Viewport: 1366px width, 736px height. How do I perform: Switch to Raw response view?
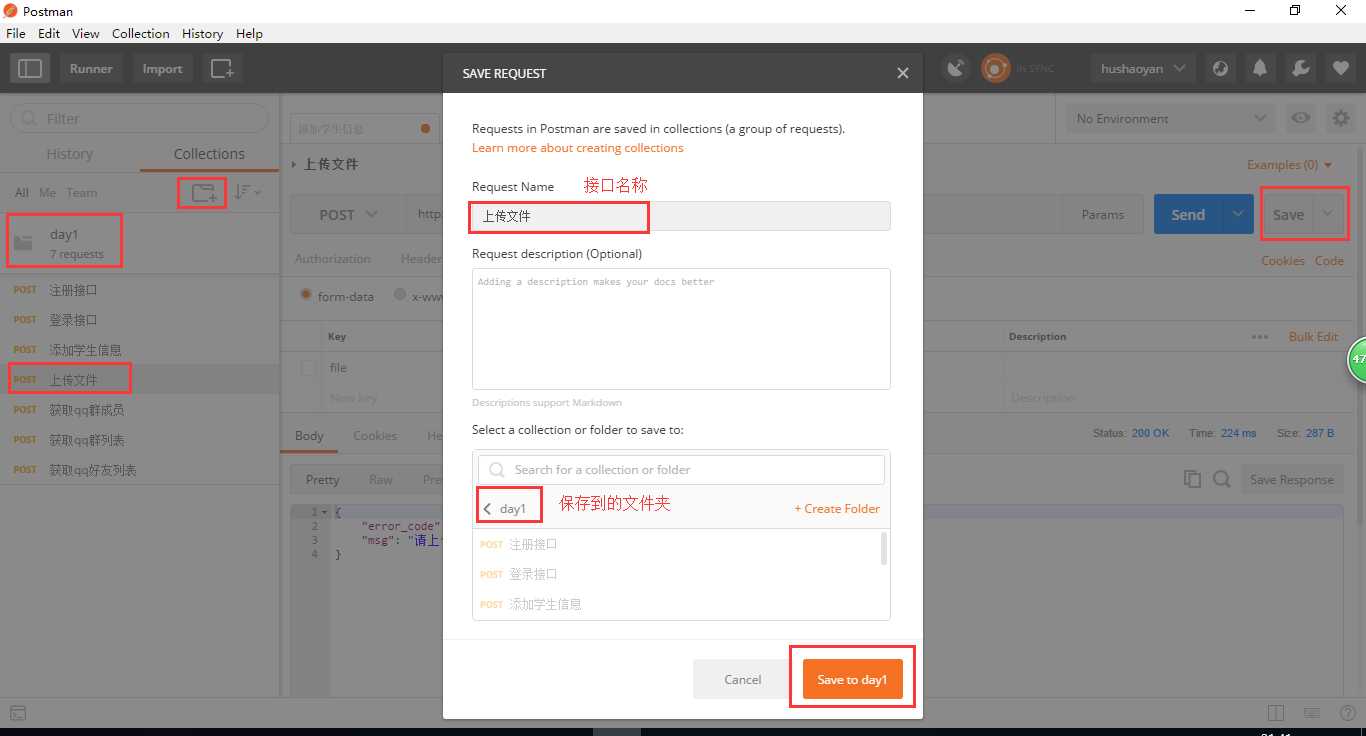click(380, 479)
